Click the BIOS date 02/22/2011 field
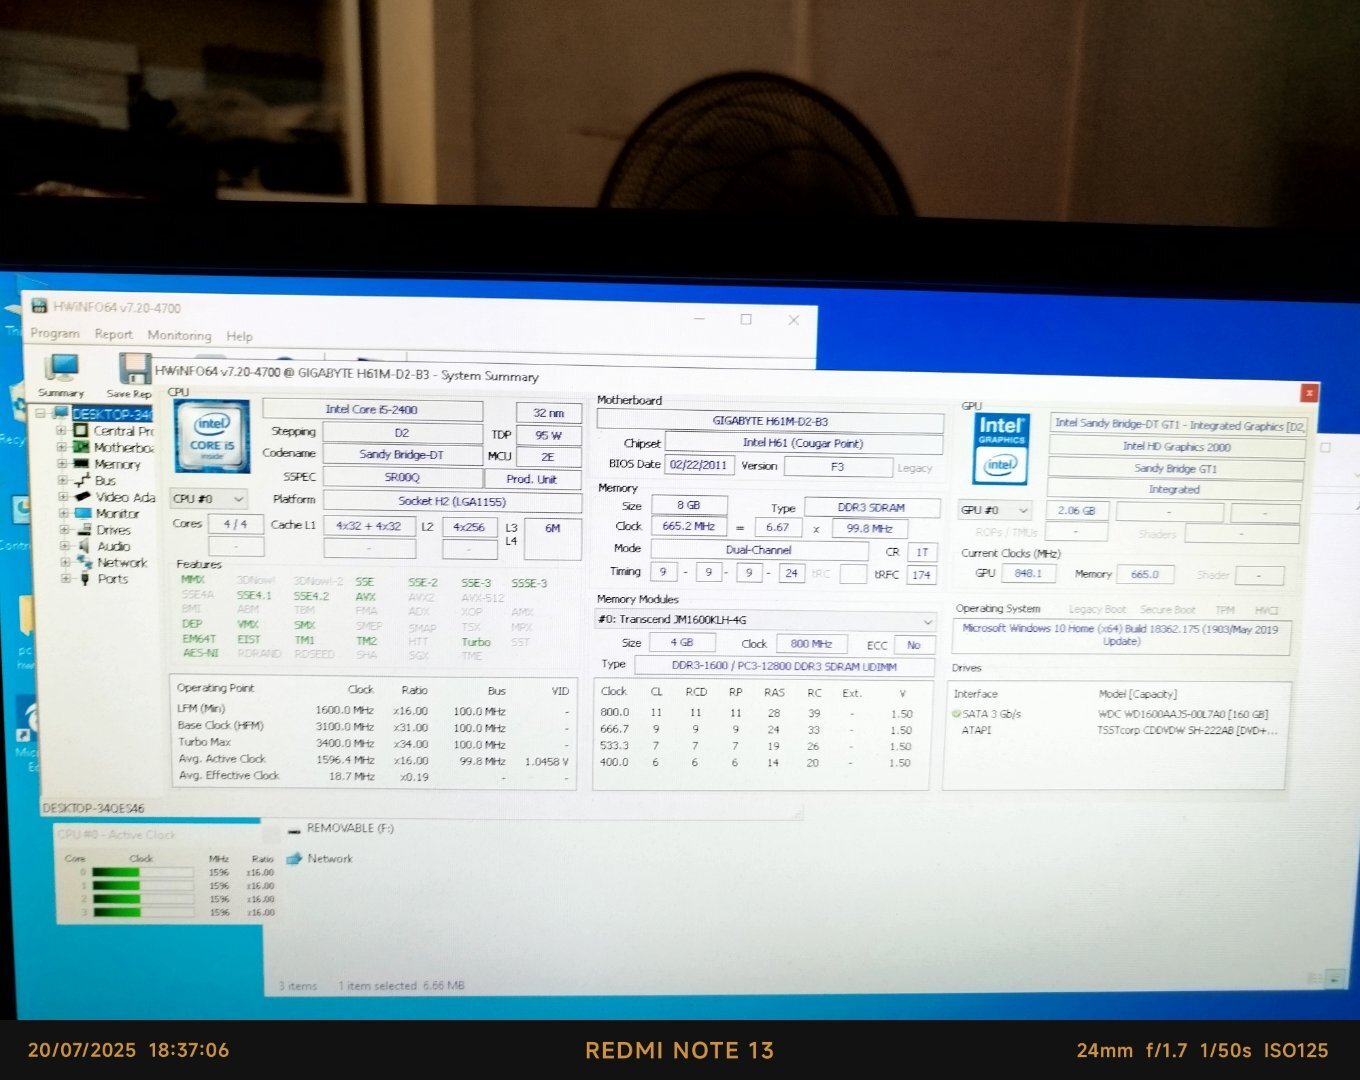 (699, 465)
